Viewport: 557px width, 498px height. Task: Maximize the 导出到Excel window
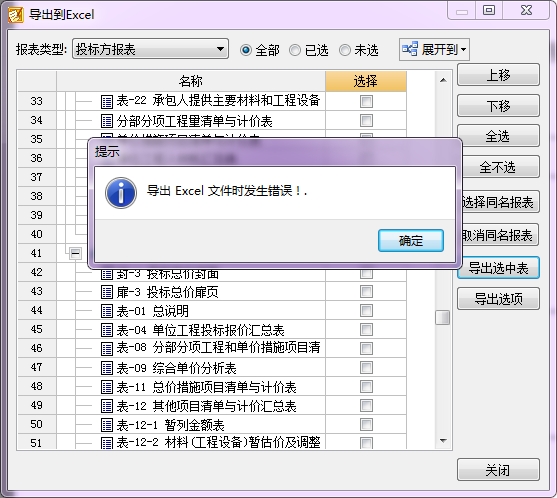point(489,10)
